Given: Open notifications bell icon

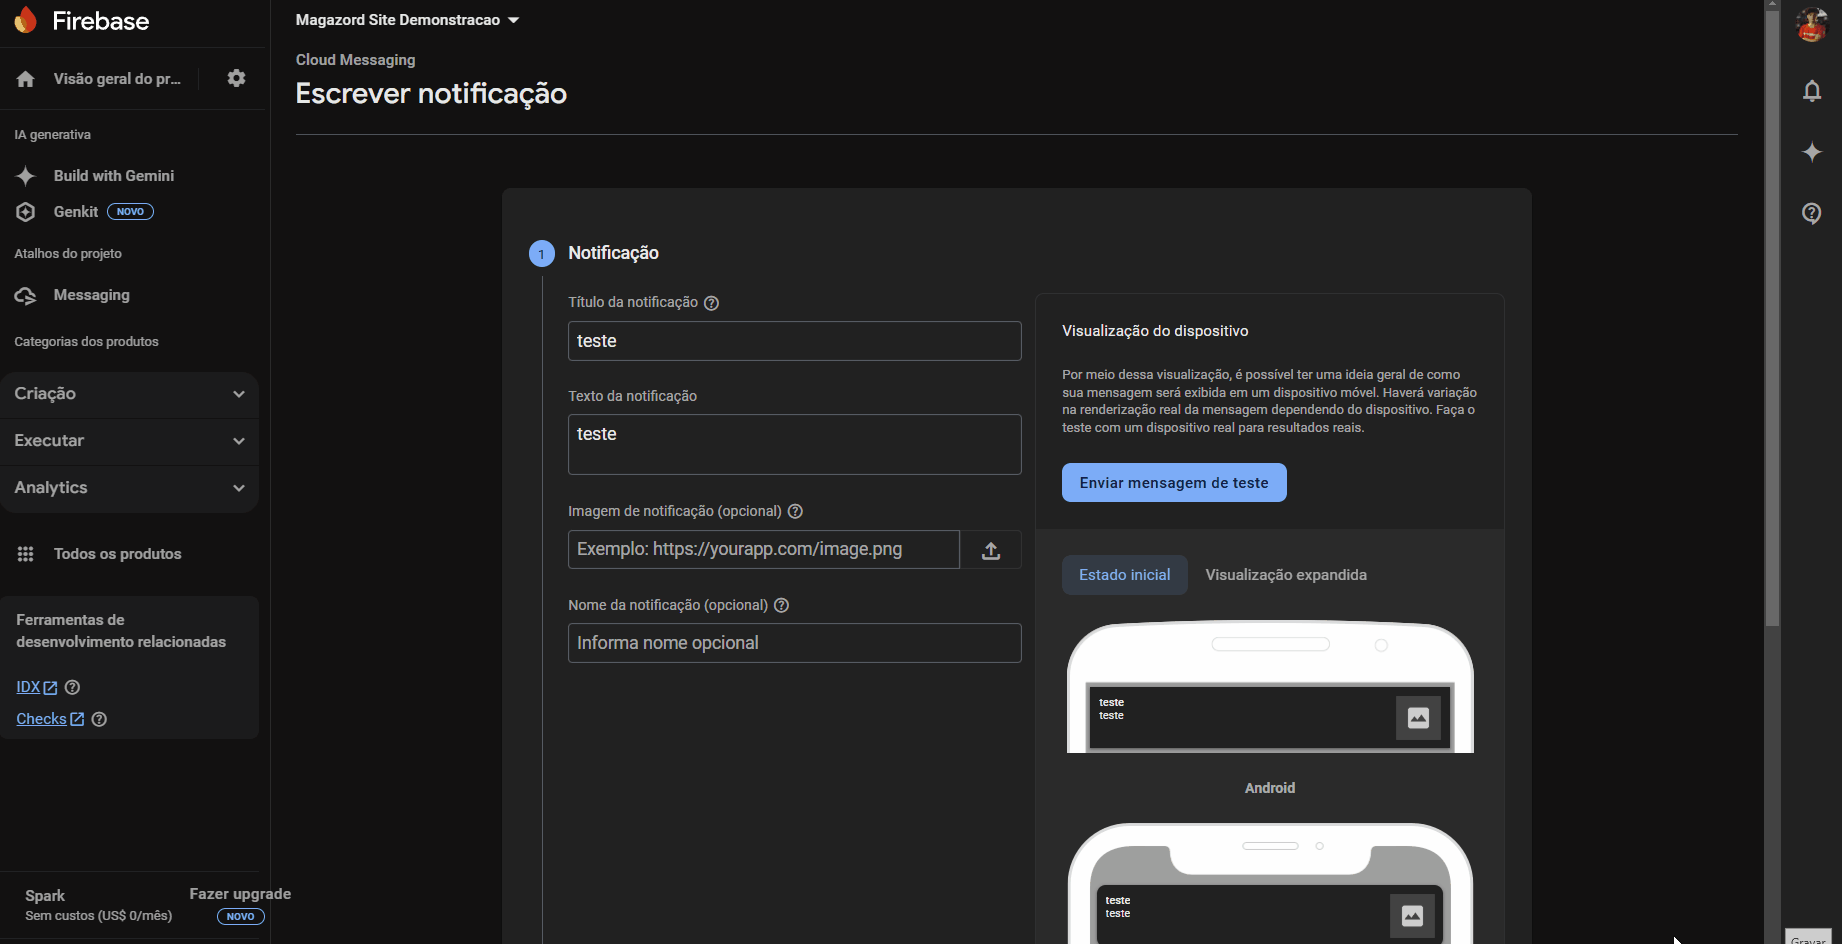Looking at the screenshot, I should tap(1811, 92).
